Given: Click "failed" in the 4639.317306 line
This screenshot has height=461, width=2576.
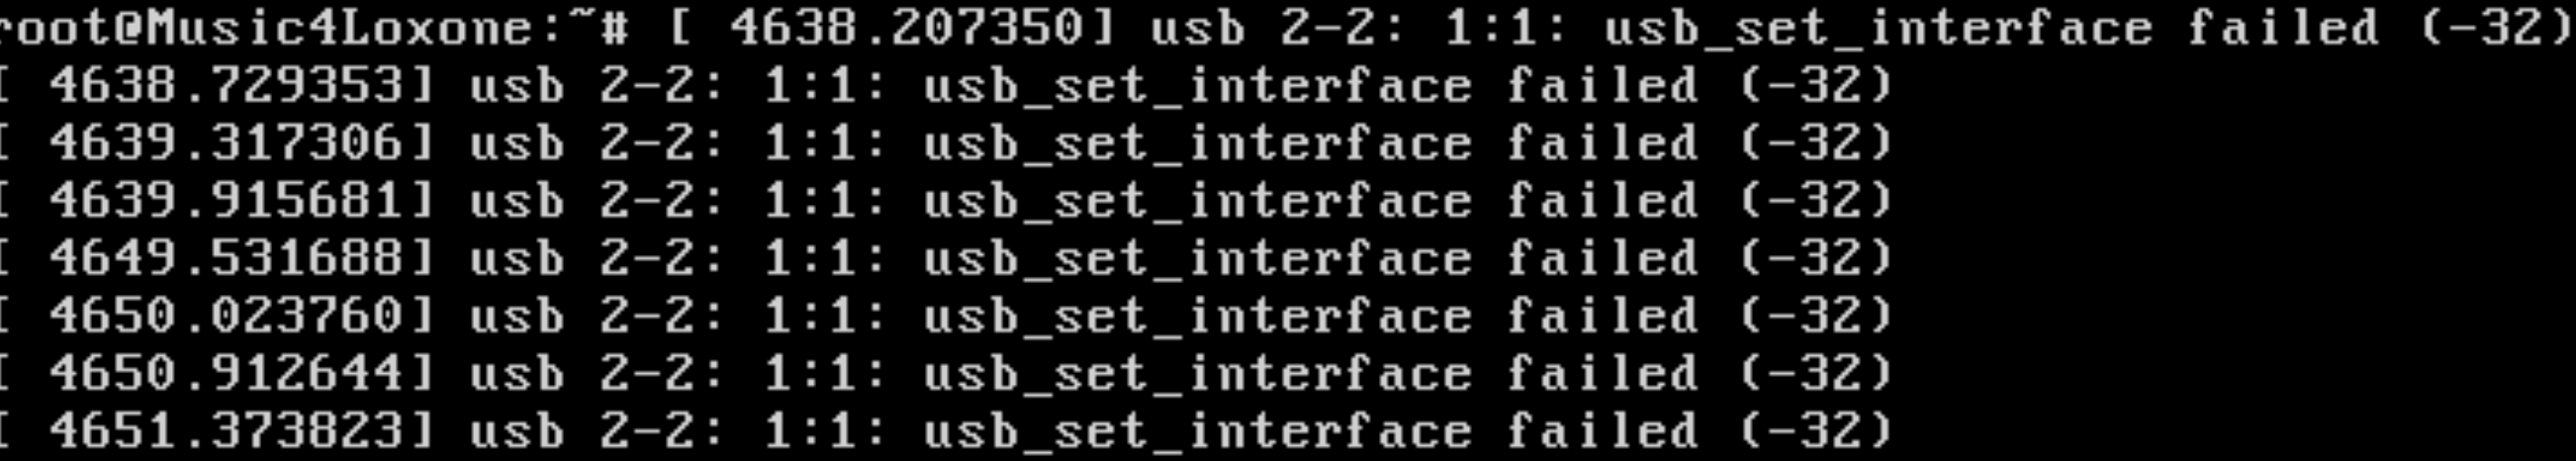Looking at the screenshot, I should (1602, 142).
